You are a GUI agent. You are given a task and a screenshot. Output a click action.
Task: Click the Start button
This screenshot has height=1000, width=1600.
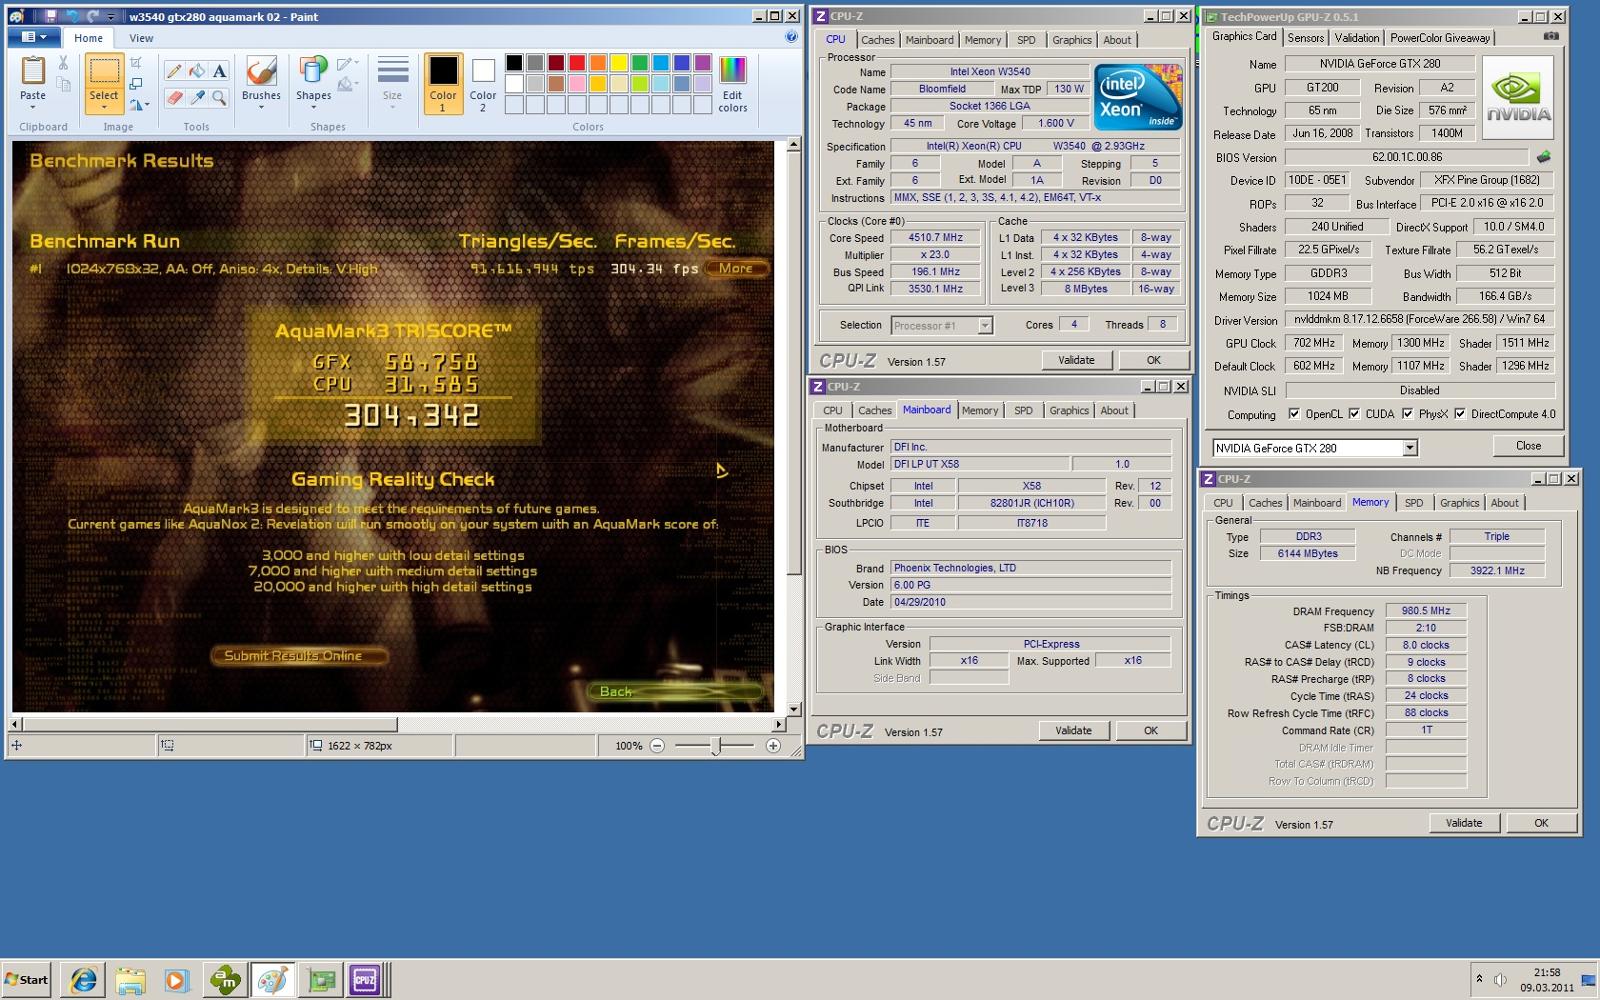click(x=27, y=980)
